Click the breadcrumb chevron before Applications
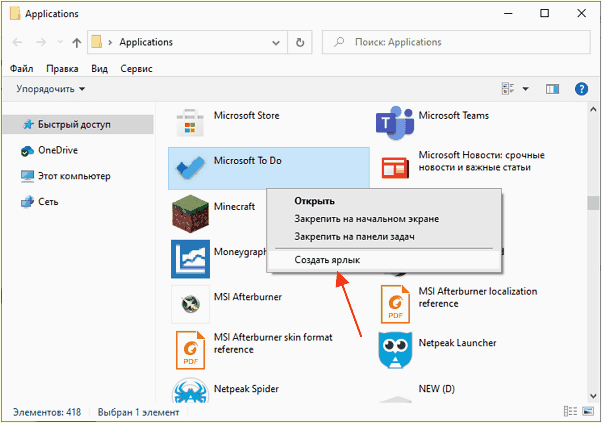602x423 pixels. tap(110, 42)
